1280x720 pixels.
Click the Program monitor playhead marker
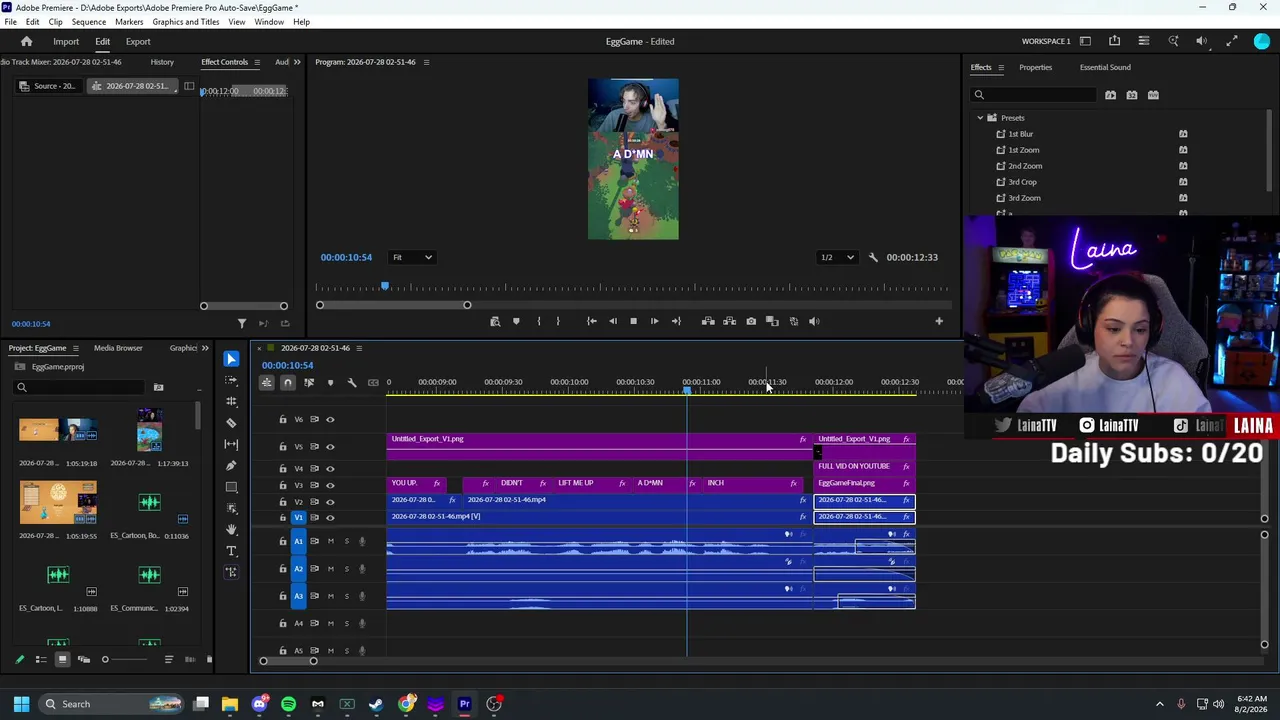385,287
